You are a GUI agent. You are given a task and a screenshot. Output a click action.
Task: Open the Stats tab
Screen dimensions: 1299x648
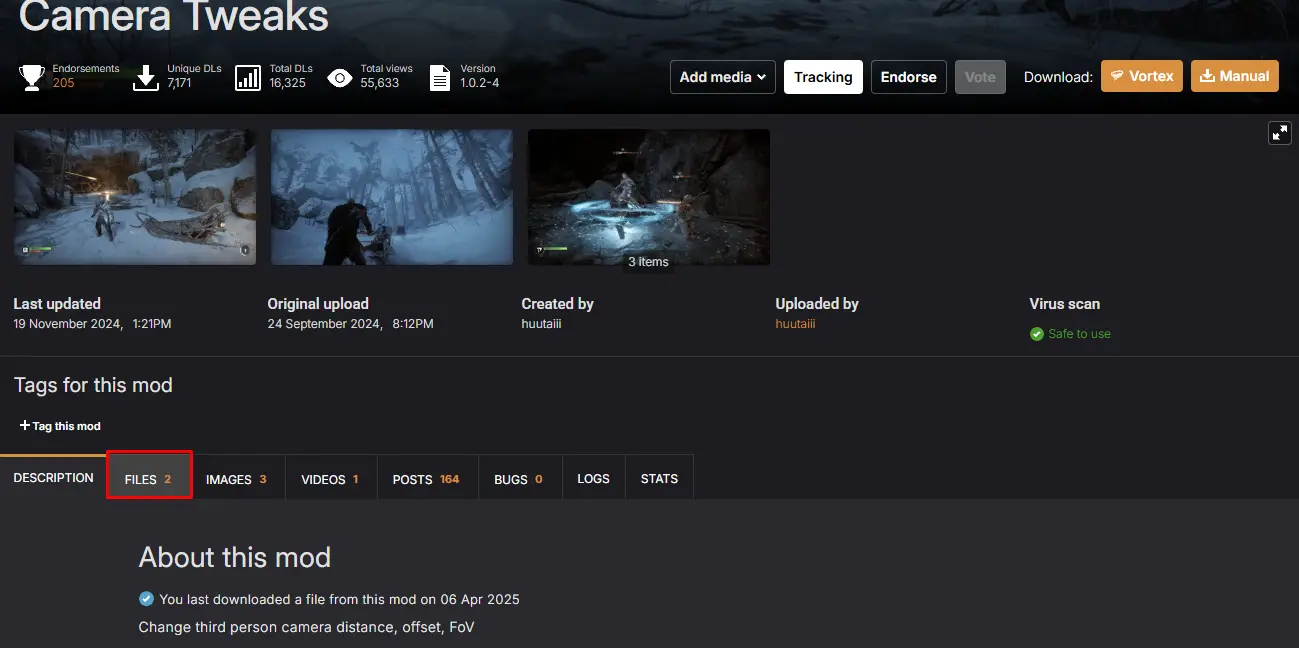[x=659, y=479]
